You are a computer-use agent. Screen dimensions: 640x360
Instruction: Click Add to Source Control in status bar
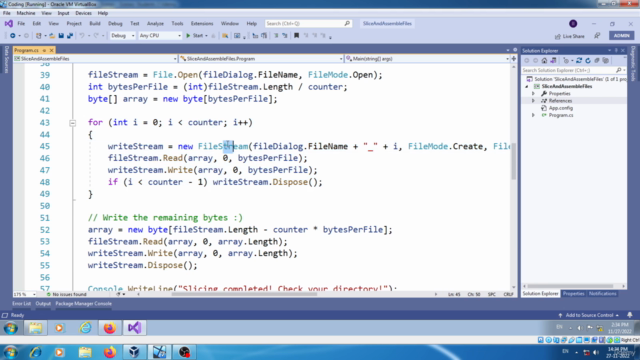(x=589, y=315)
